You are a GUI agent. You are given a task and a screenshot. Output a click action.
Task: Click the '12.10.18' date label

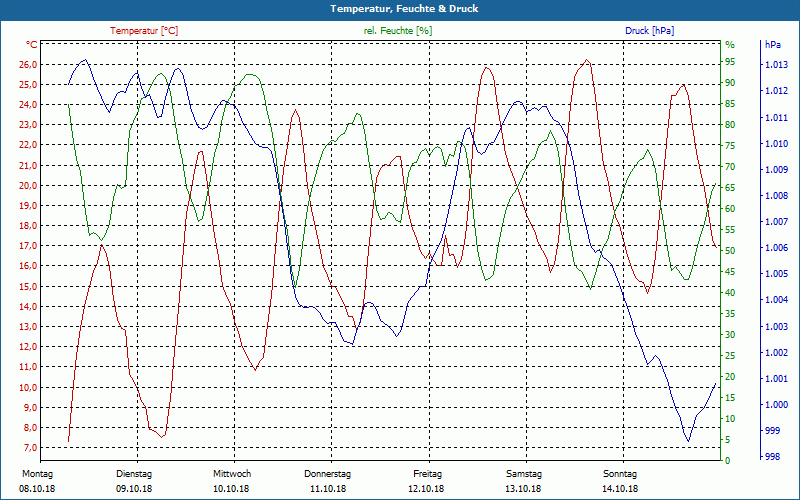tap(426, 489)
